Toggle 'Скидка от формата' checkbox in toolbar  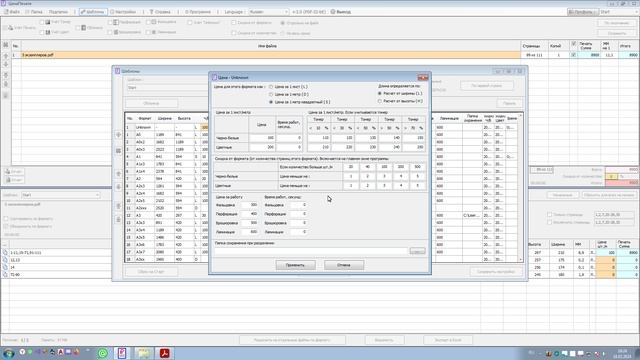point(233,23)
